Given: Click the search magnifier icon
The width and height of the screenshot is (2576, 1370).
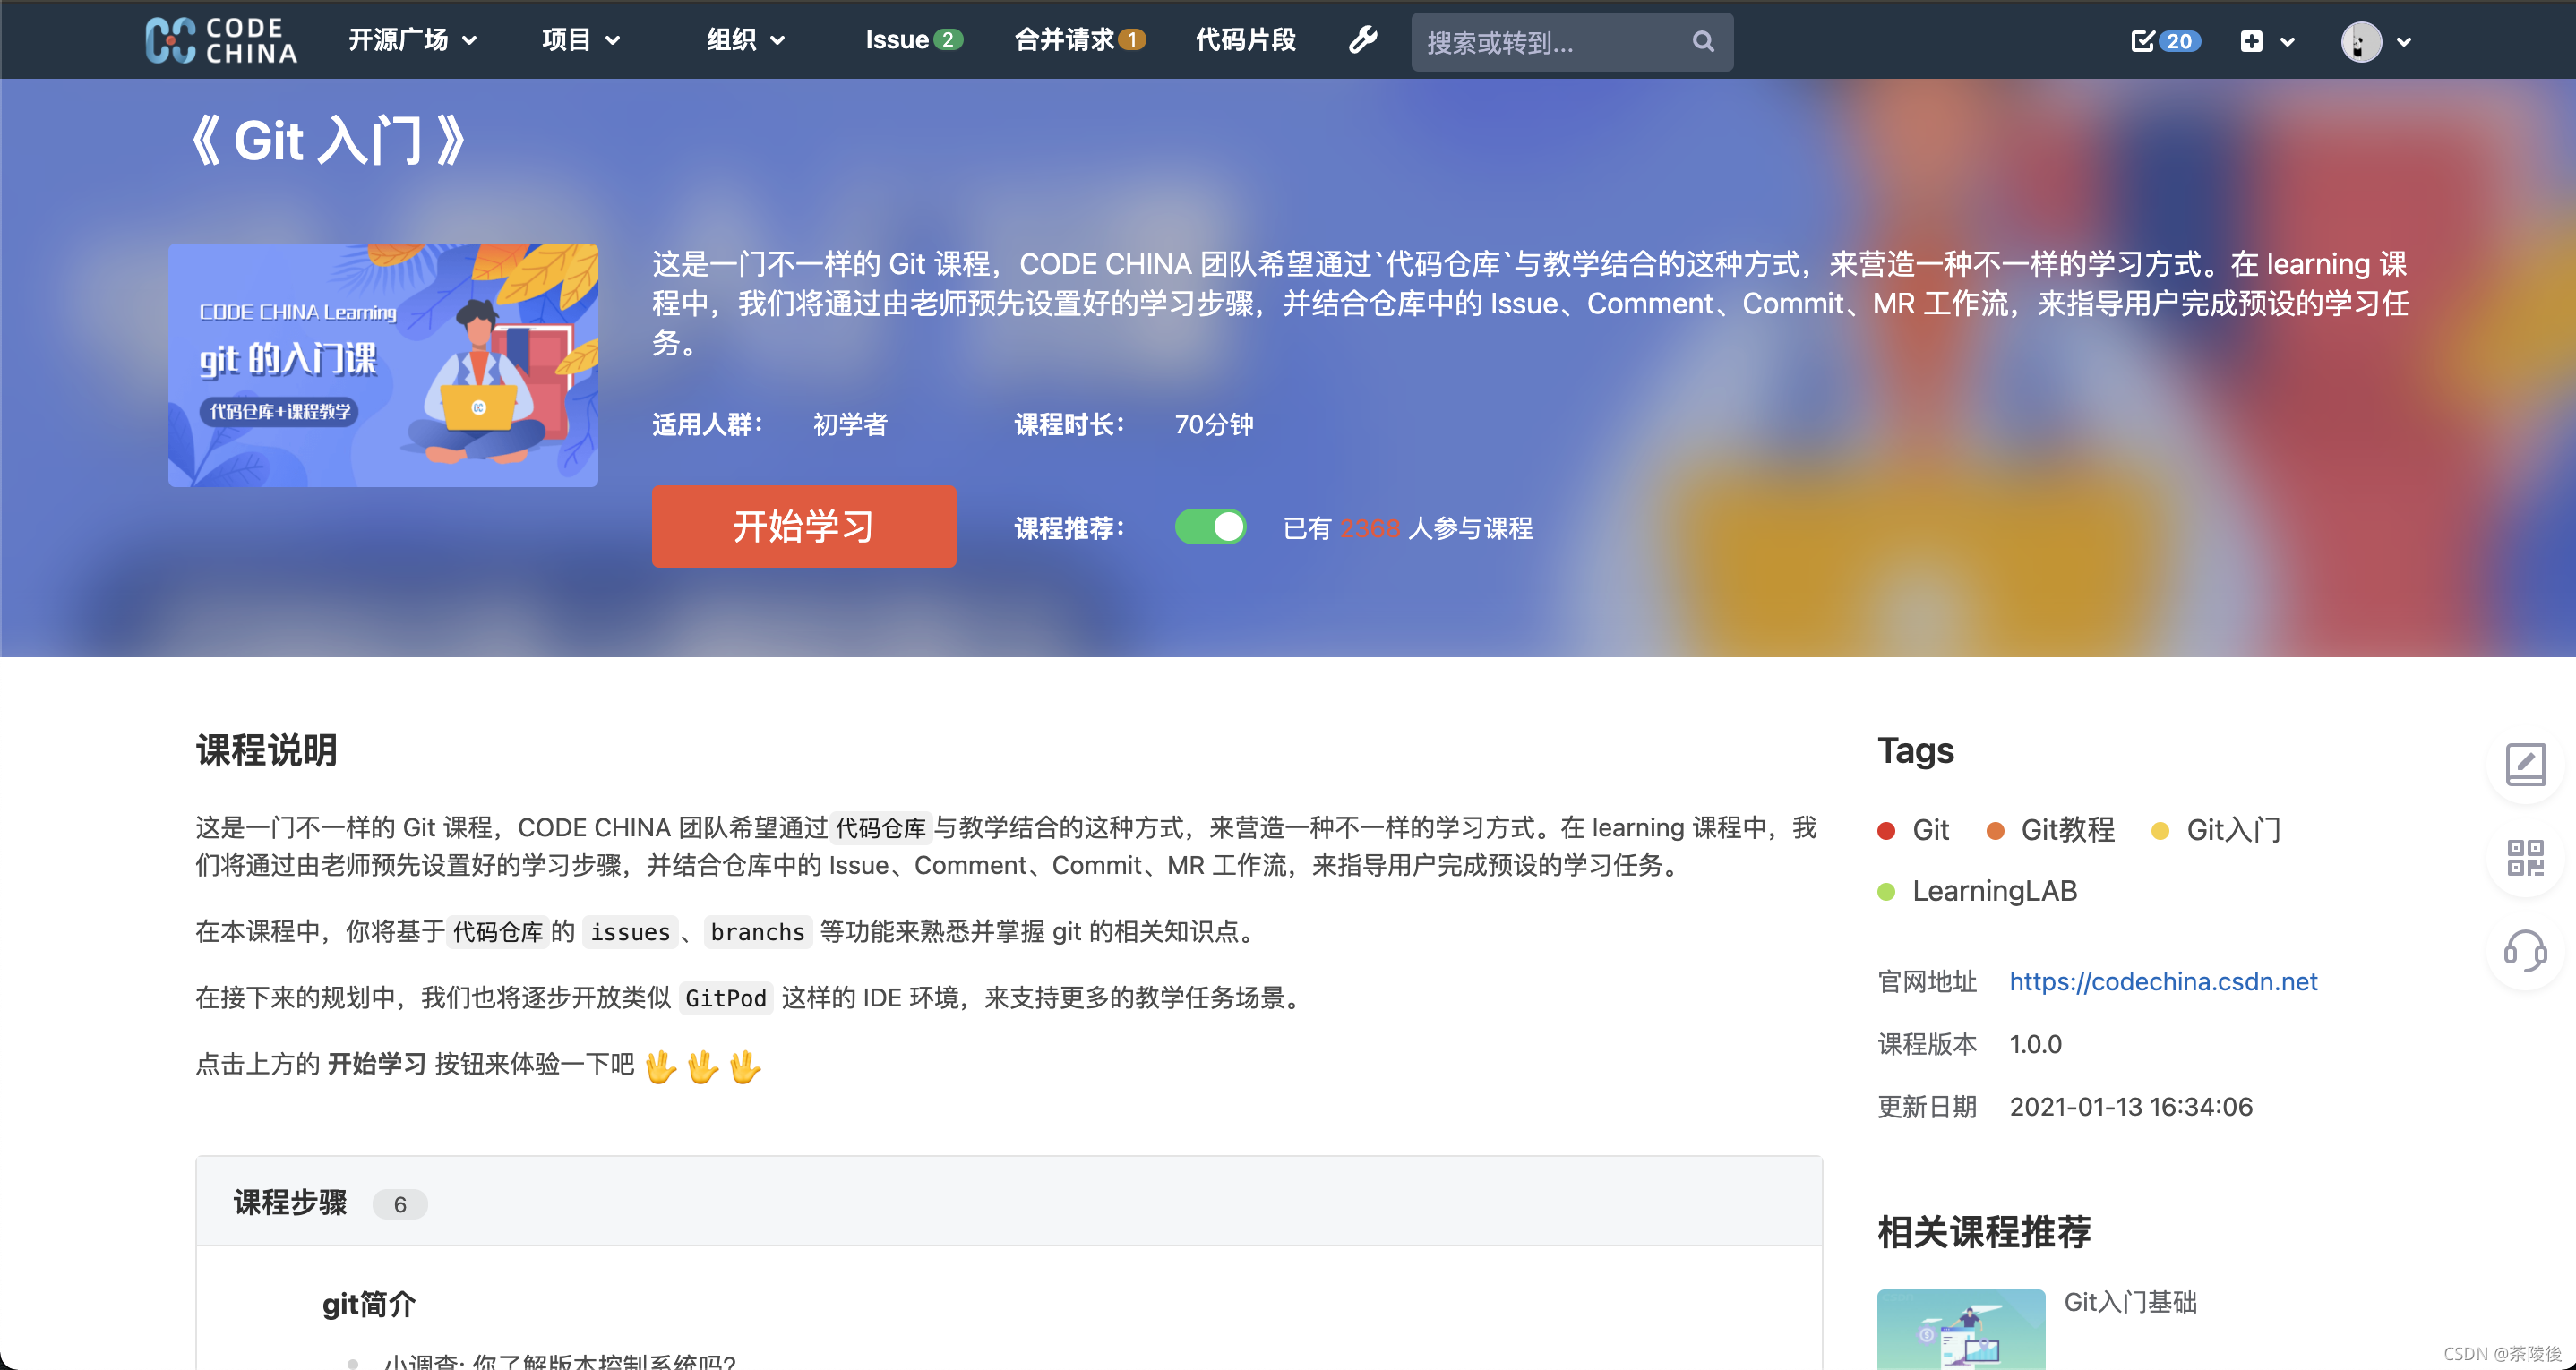Looking at the screenshot, I should tap(1703, 42).
